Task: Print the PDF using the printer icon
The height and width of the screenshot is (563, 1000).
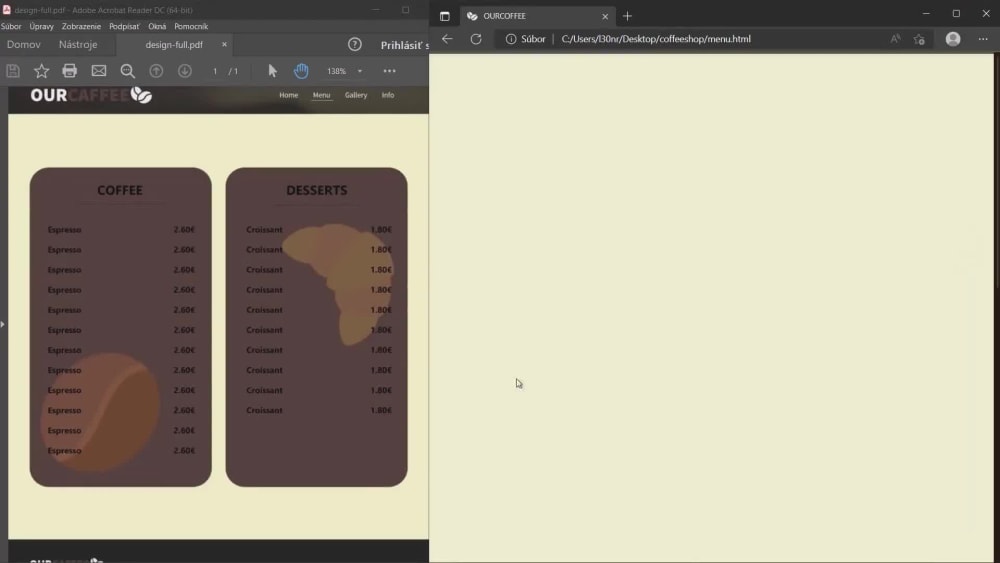Action: tap(70, 71)
